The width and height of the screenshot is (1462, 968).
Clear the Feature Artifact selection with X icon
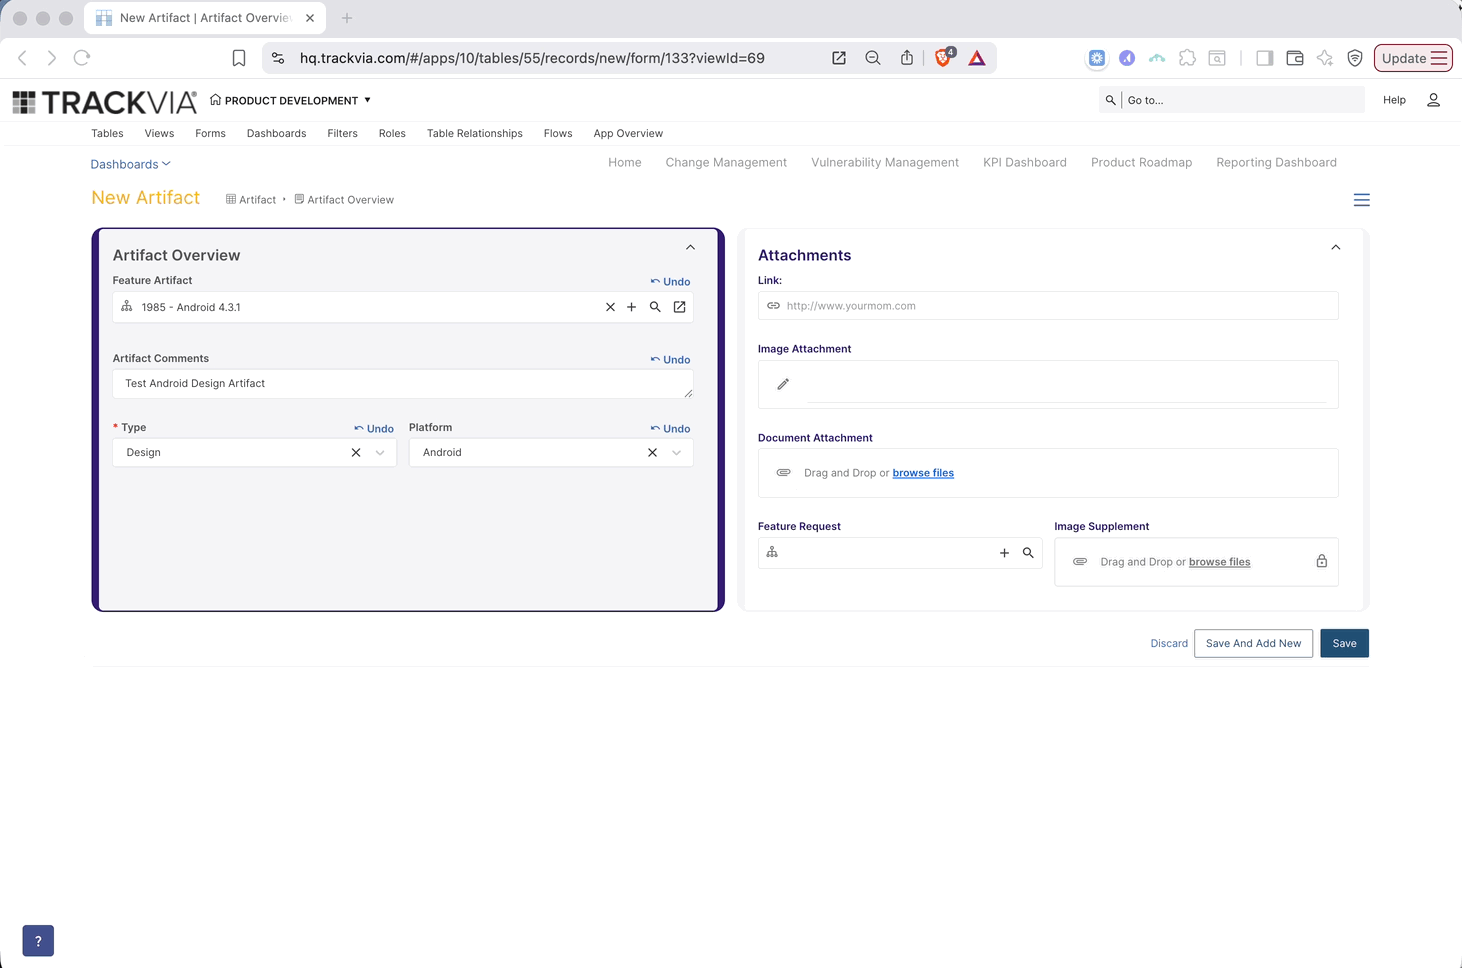pos(610,307)
